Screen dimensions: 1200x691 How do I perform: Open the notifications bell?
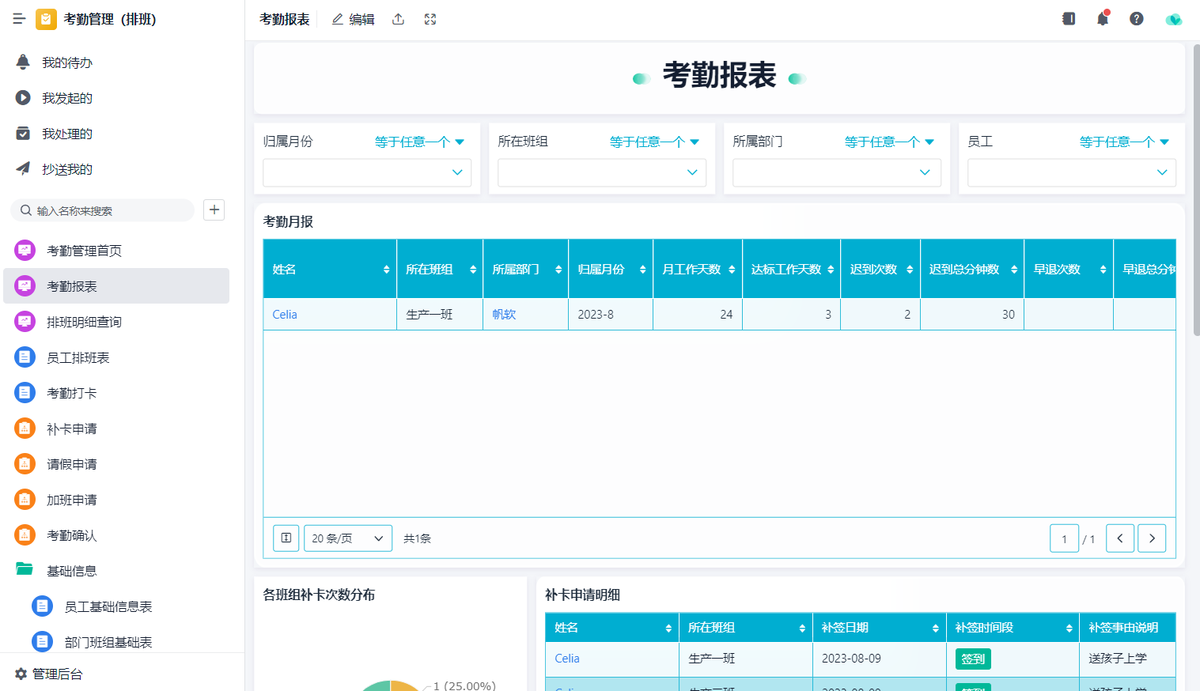pos(1101,18)
